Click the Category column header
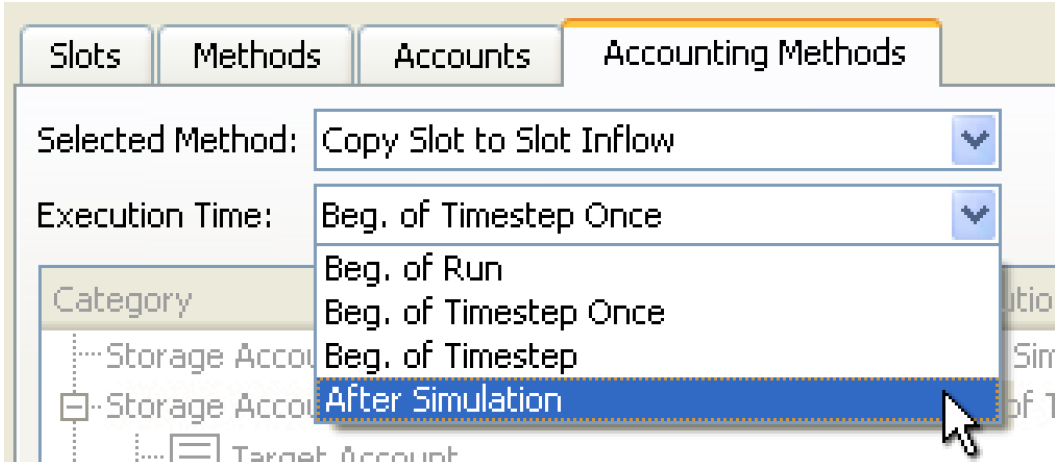Viewport: 1059px width, 465px height. point(122,300)
